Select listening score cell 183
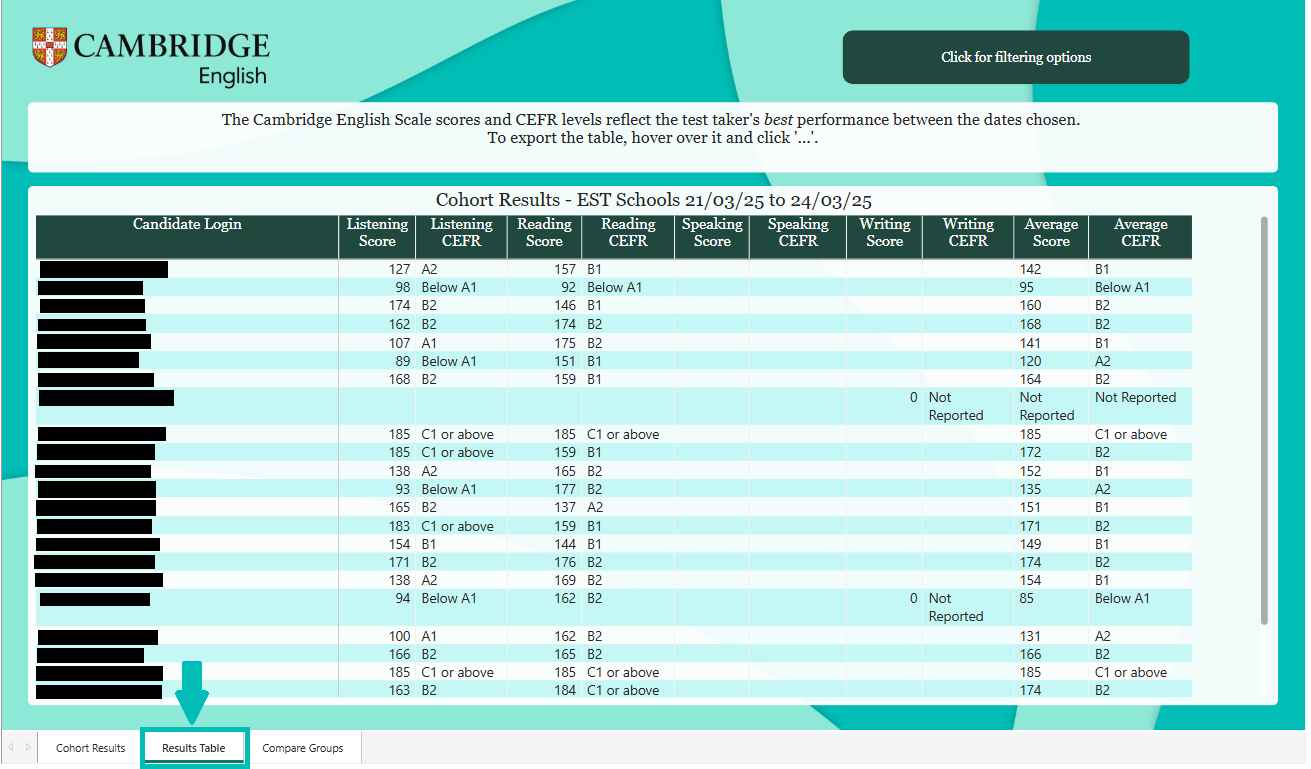 [400, 526]
